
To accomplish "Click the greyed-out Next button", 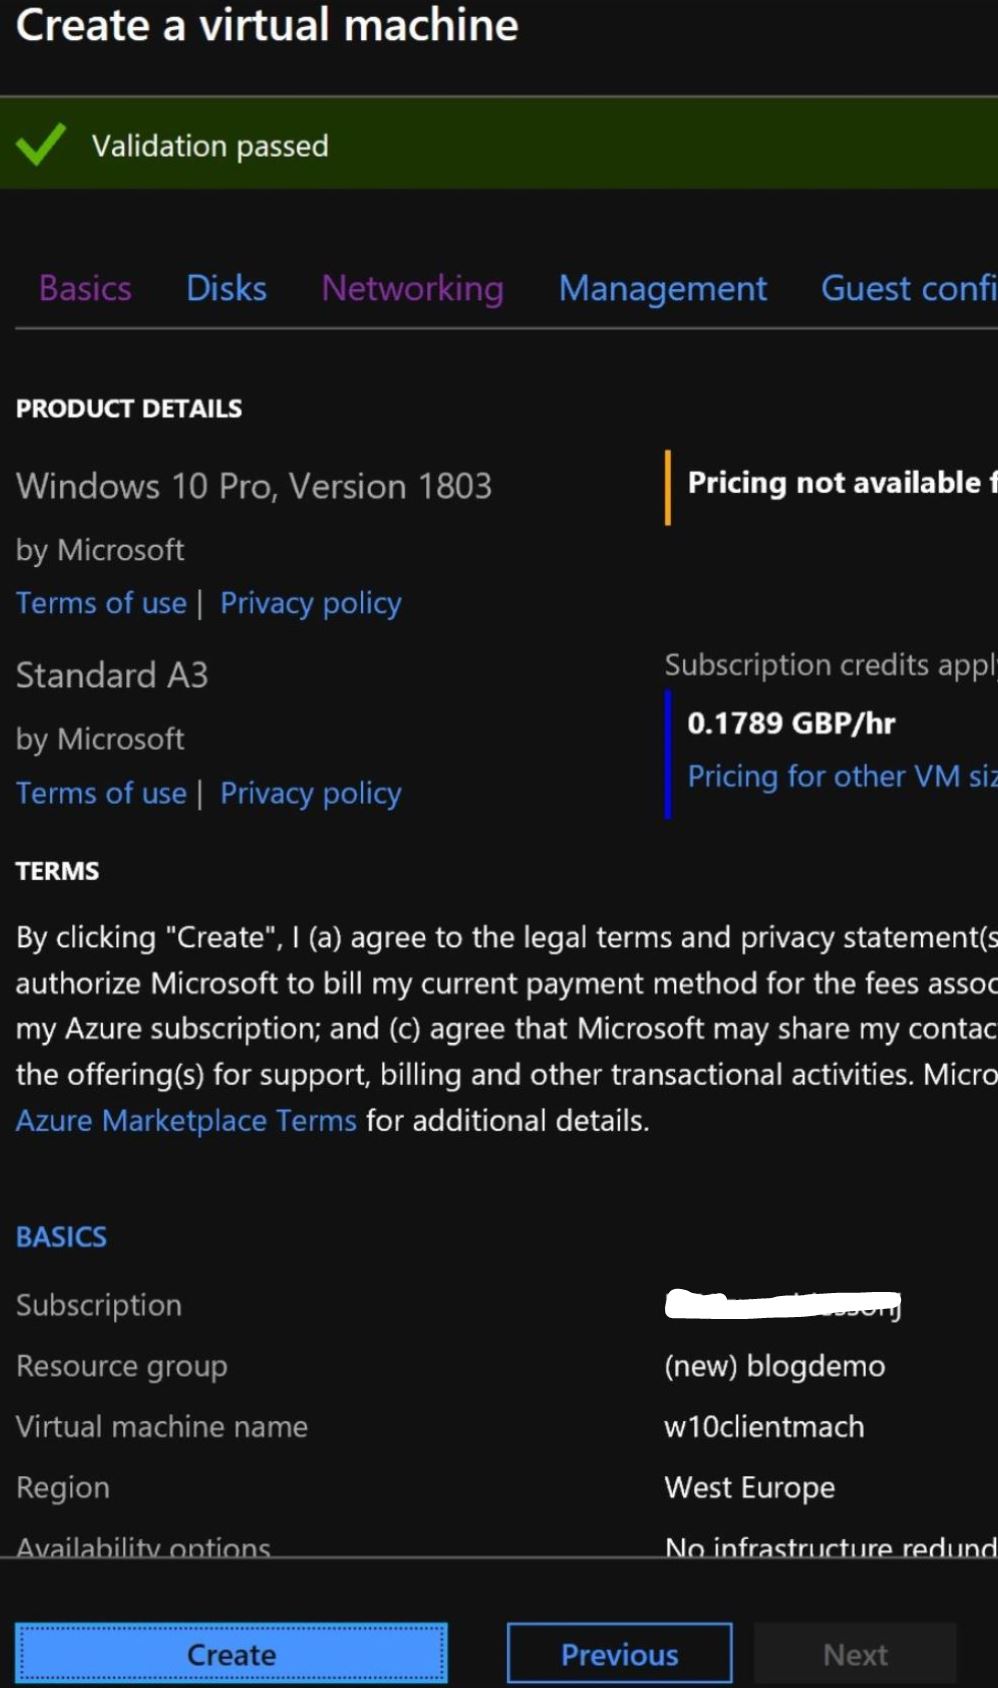I will 855,1655.
